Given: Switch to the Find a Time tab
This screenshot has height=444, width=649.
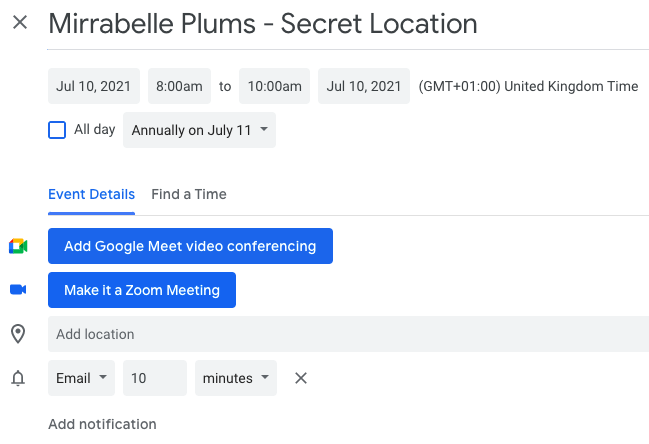Looking at the screenshot, I should tap(189, 194).
